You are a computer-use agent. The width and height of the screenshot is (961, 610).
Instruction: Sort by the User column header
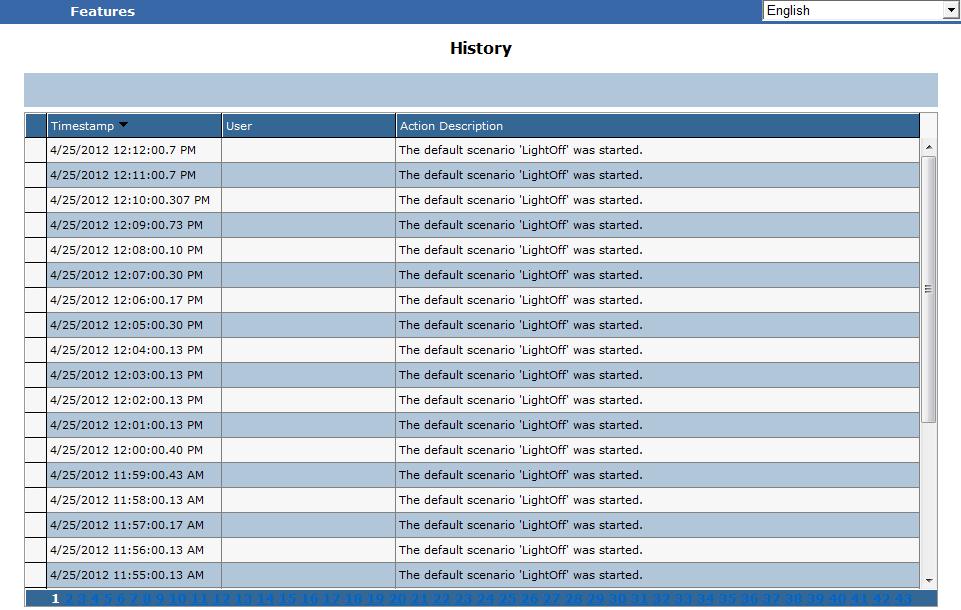308,126
